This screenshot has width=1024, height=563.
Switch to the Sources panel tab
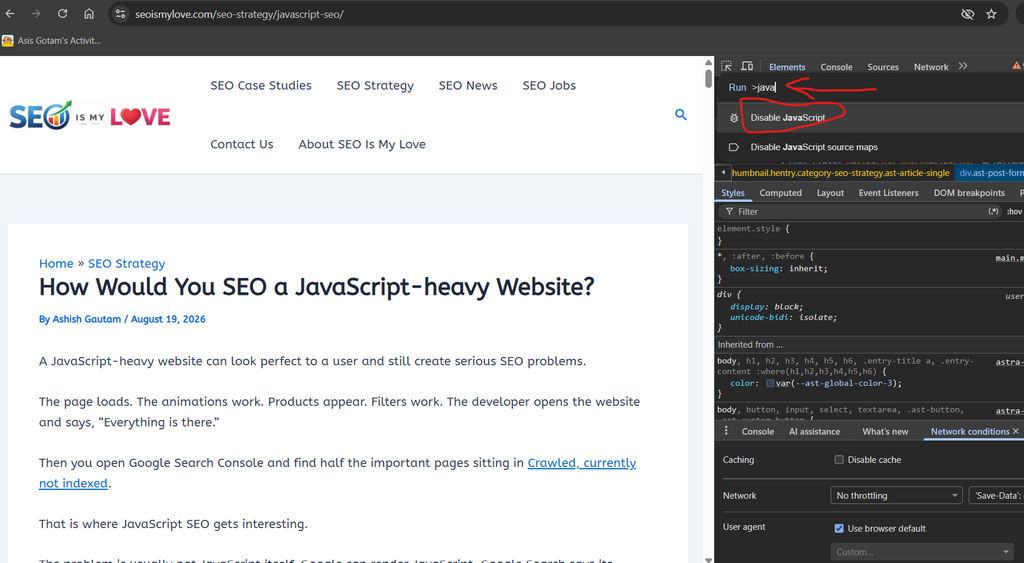coord(883,67)
